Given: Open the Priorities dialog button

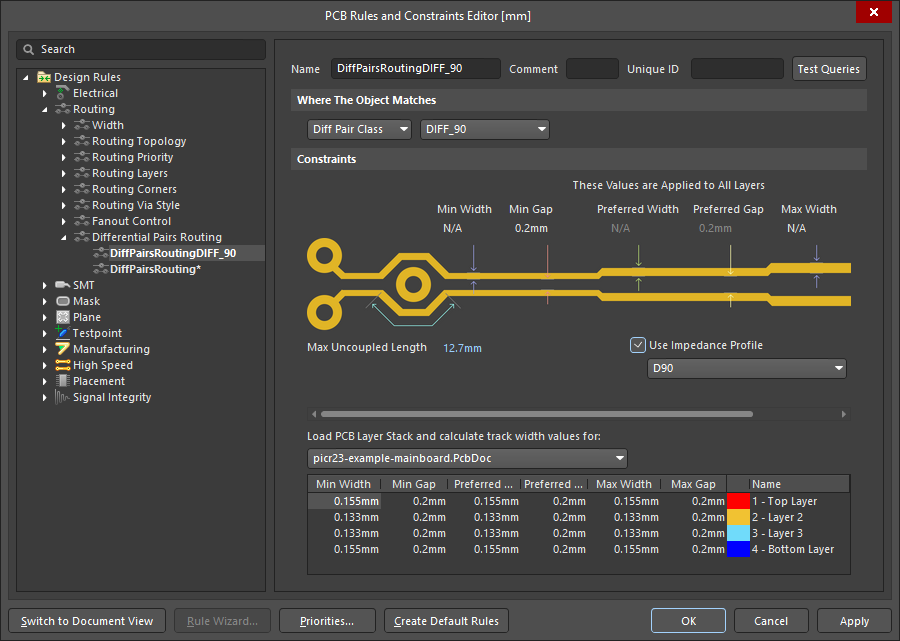Looking at the screenshot, I should click(x=327, y=621).
